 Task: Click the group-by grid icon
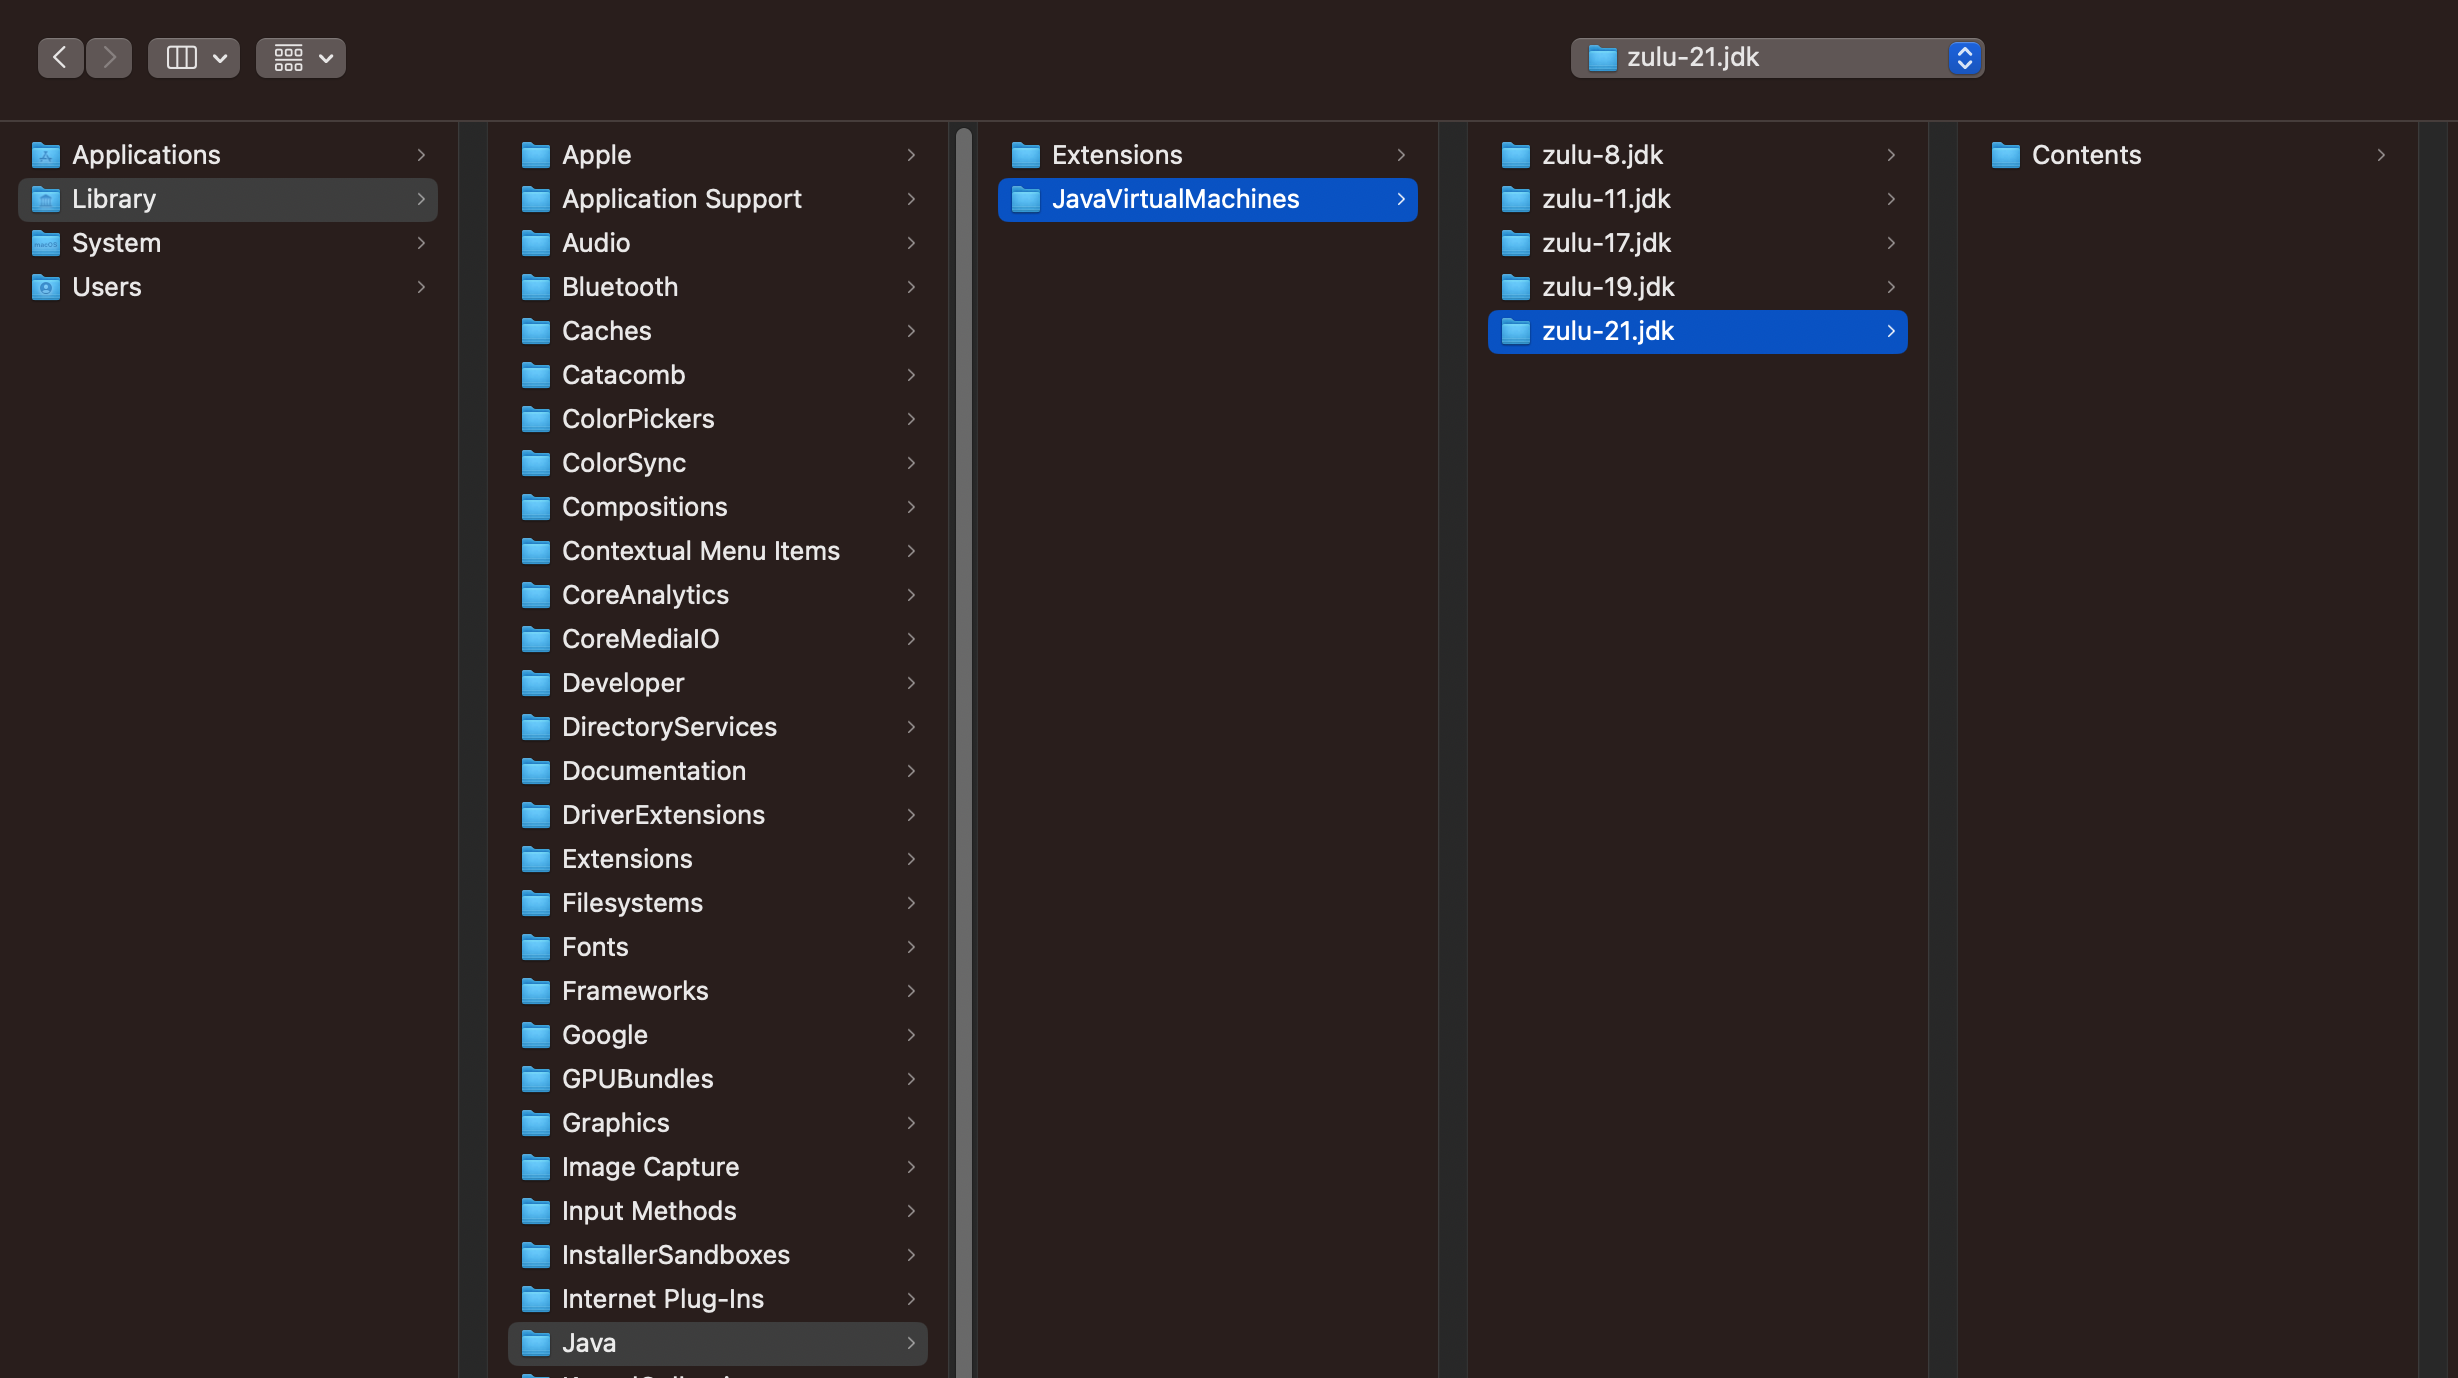coord(288,58)
